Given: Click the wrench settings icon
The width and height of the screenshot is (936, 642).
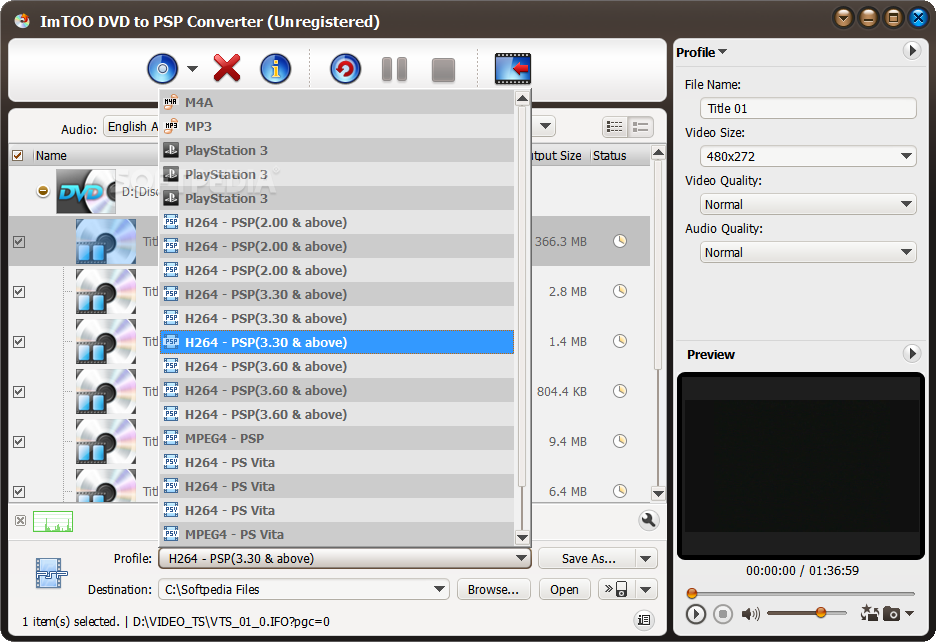Looking at the screenshot, I should 648,520.
